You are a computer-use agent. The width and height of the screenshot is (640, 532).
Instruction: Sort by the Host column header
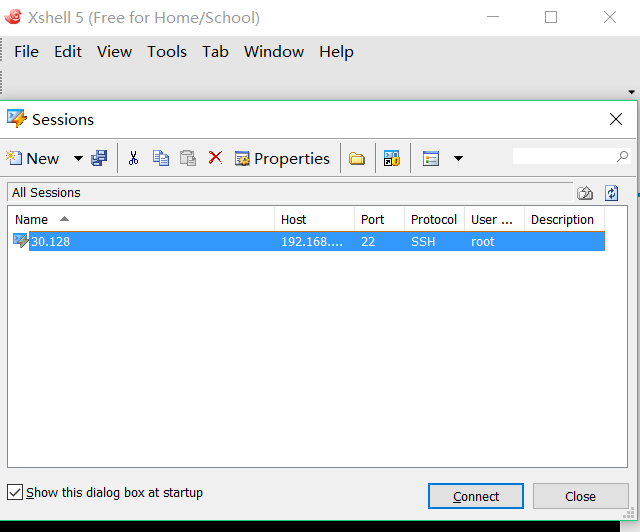coord(314,220)
